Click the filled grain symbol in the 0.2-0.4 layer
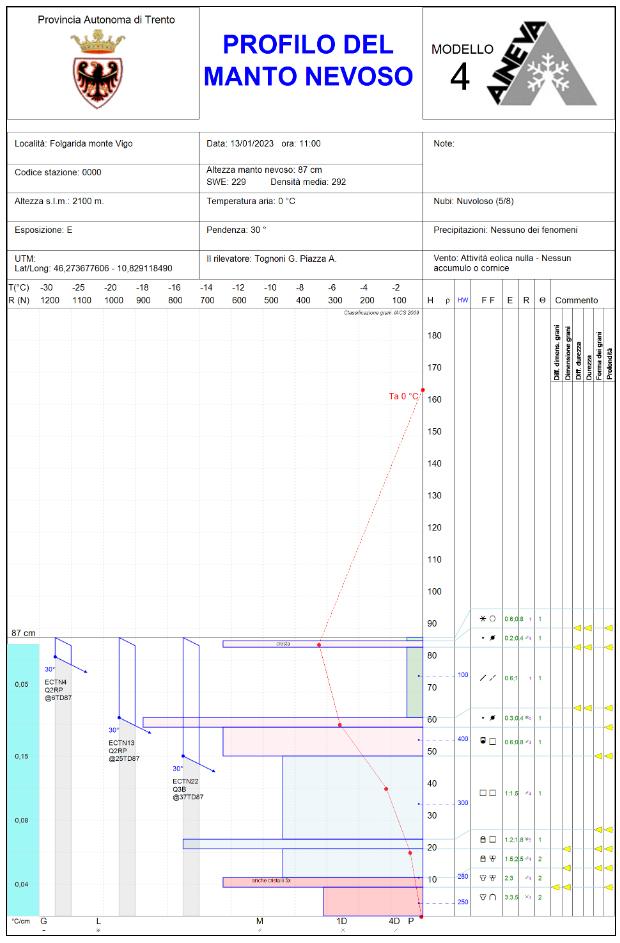The width and height of the screenshot is (620, 943). [x=493, y=637]
